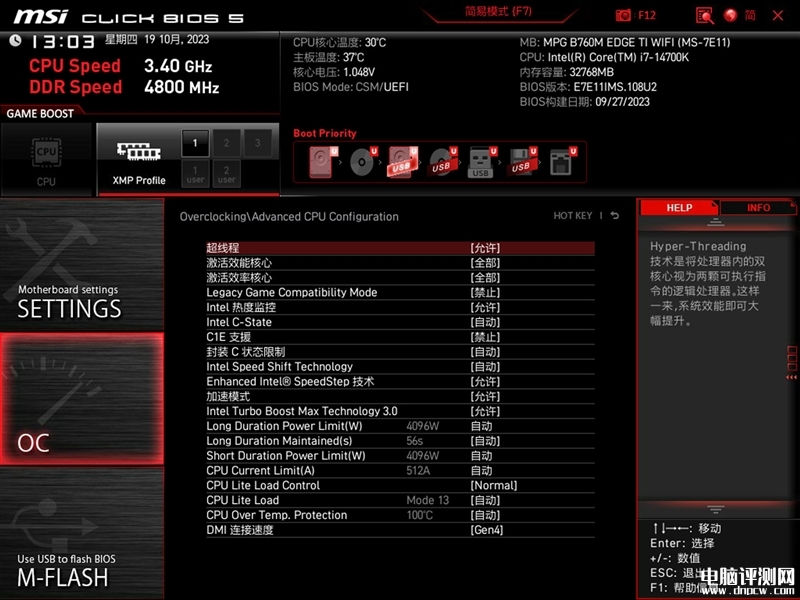Select XMP user profile 1
The image size is (800, 600).
[195, 174]
